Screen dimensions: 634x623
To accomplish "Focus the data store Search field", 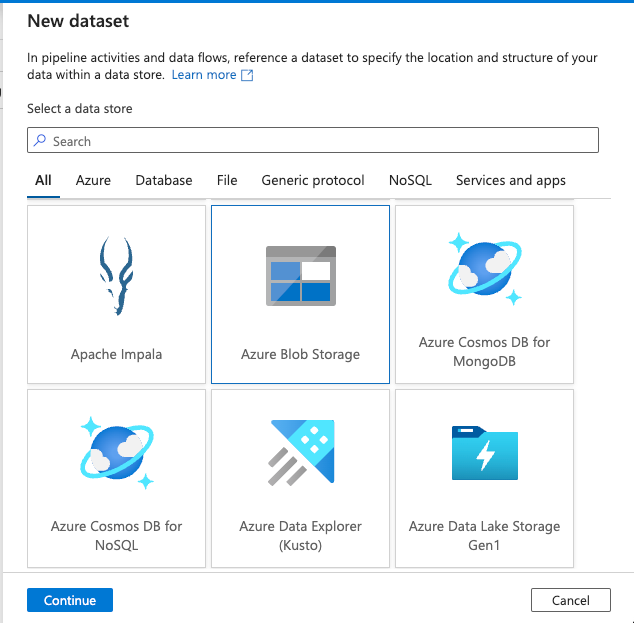I will pyautogui.click(x=320, y=141).
